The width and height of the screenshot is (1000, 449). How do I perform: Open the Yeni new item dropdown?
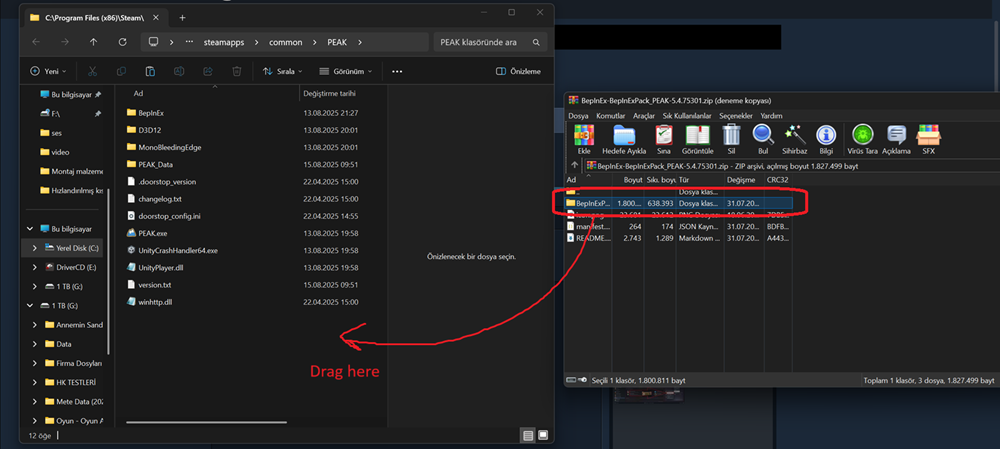click(48, 71)
